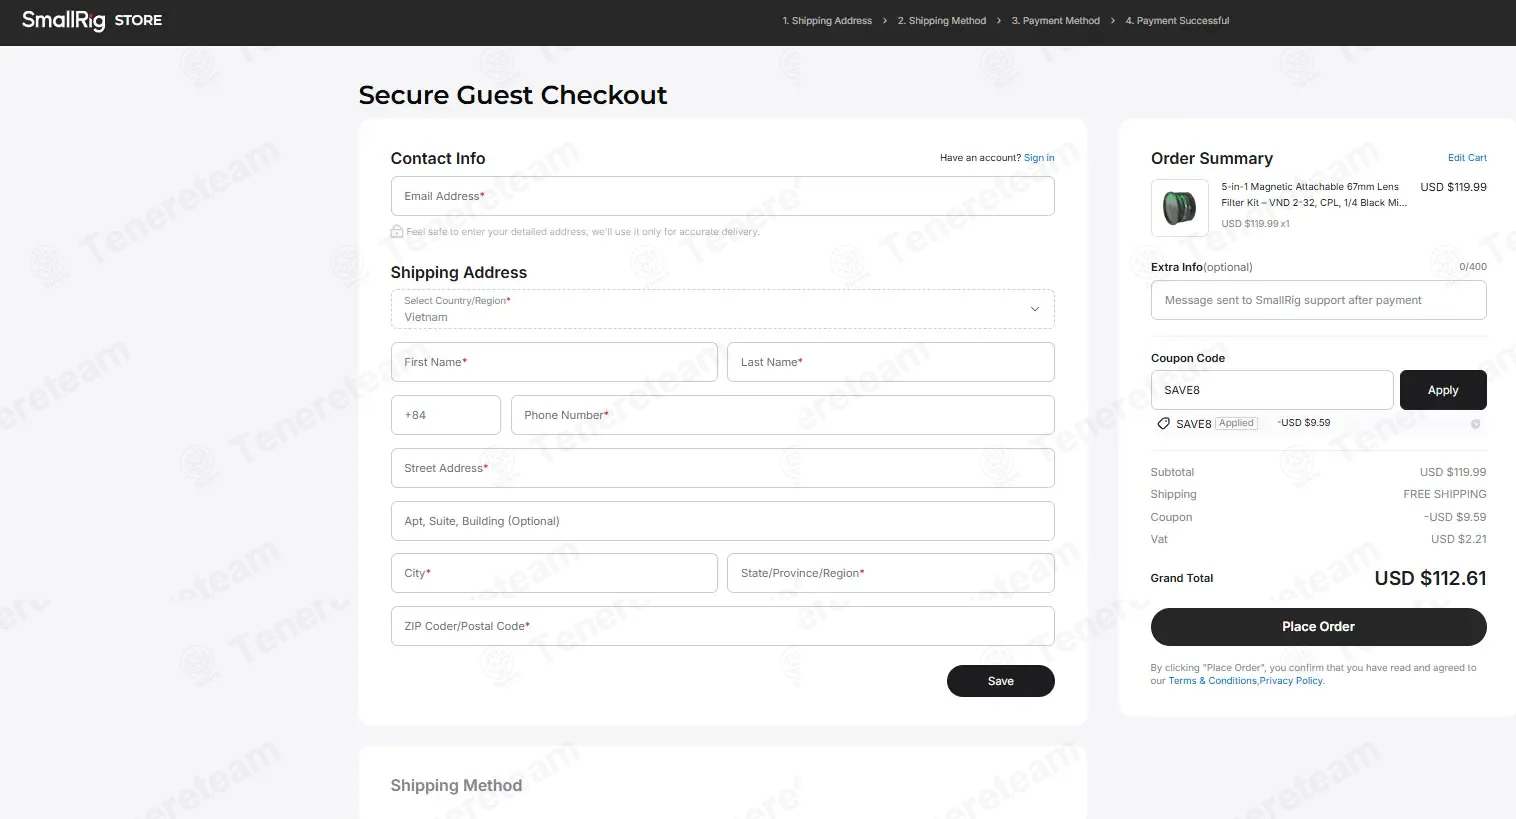Image resolution: width=1516 pixels, height=819 pixels.
Task: Go to the Shipping Address checkout step
Action: (827, 21)
